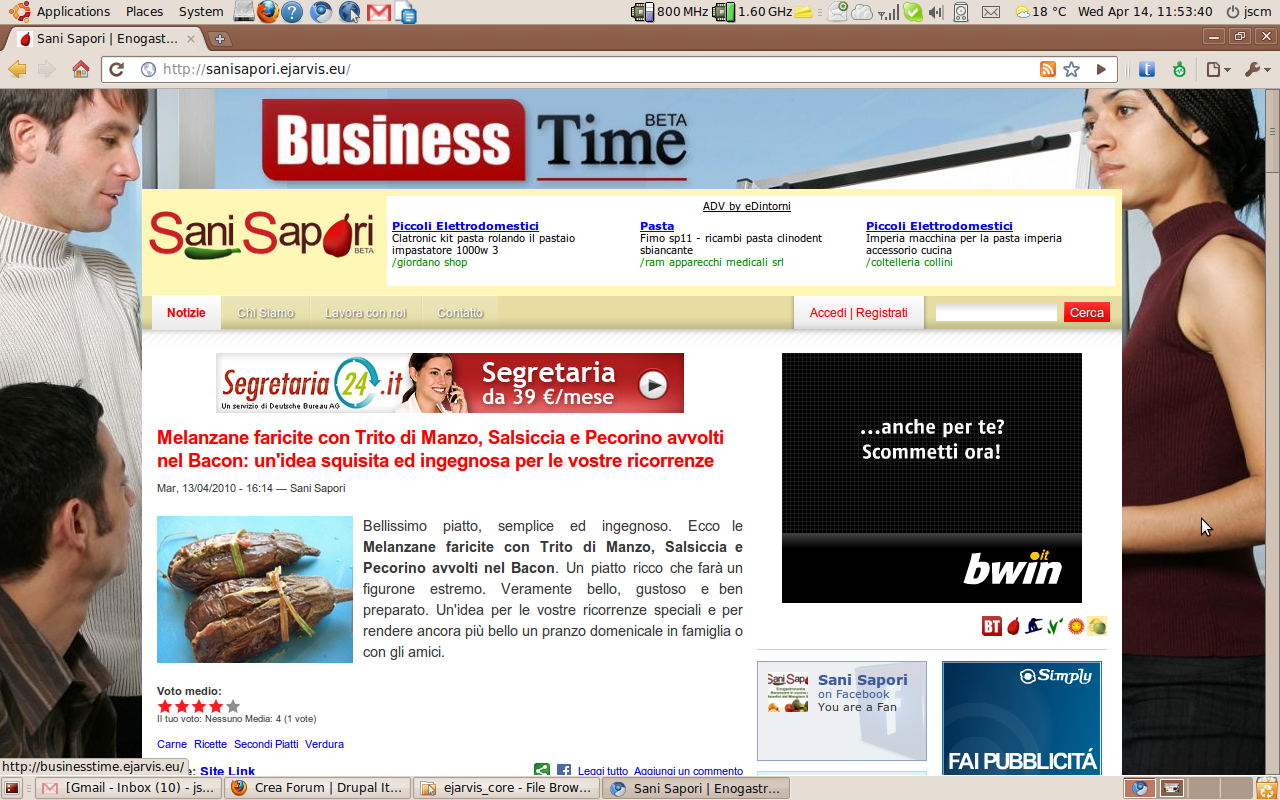Select the Chi Siamo navigation tab
The width and height of the screenshot is (1280, 800).
(x=266, y=313)
